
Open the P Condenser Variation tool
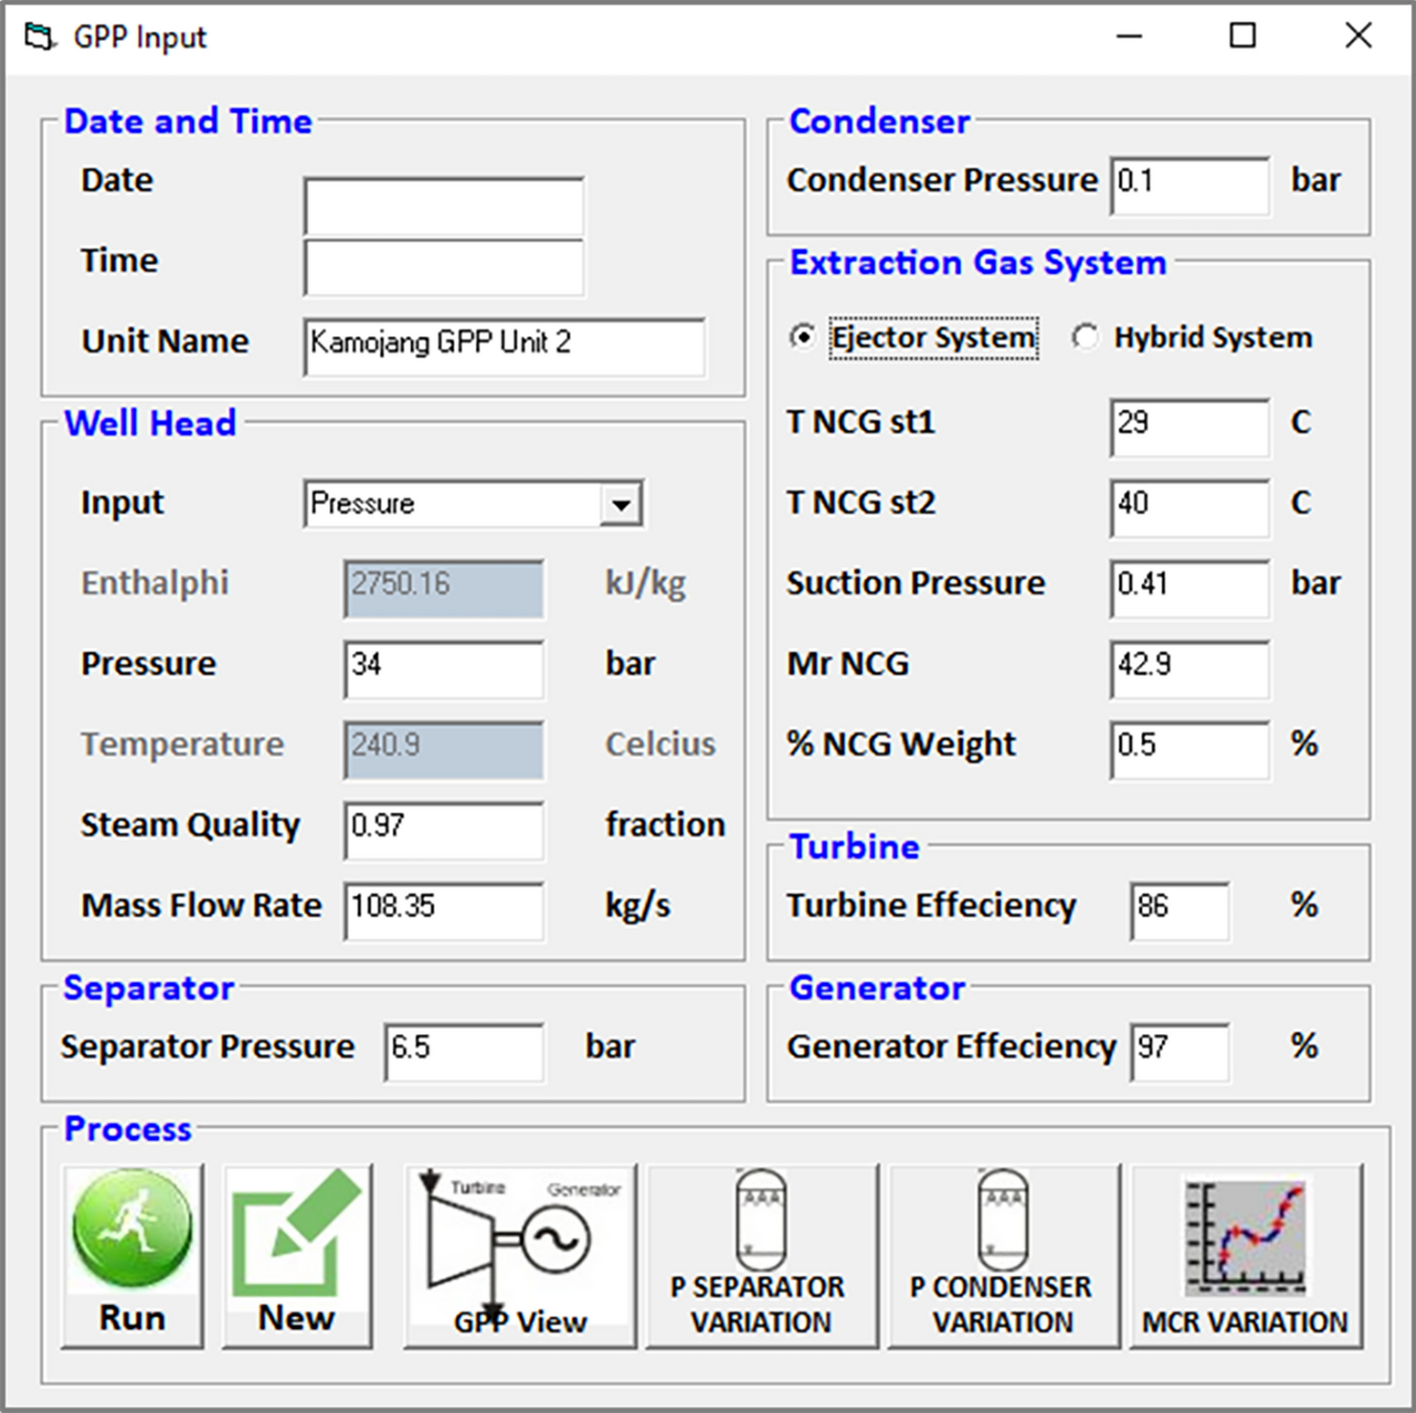1004,1256
